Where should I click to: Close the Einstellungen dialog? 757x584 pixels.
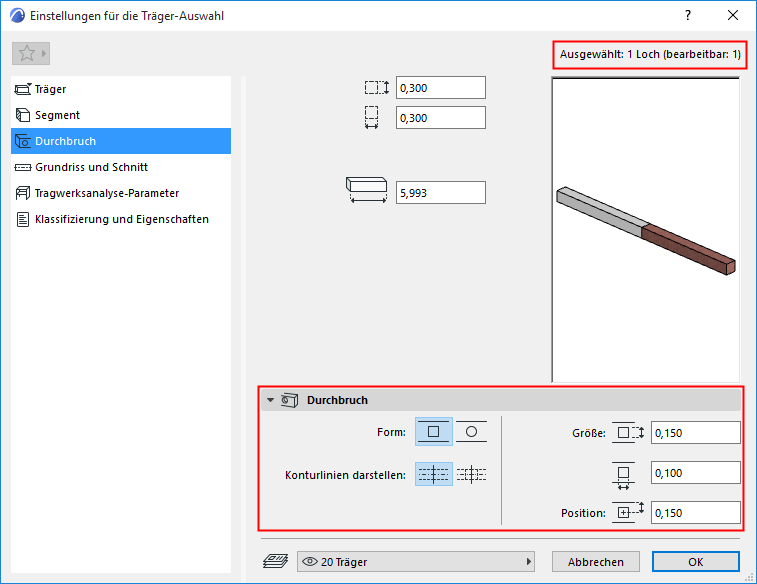tap(733, 15)
